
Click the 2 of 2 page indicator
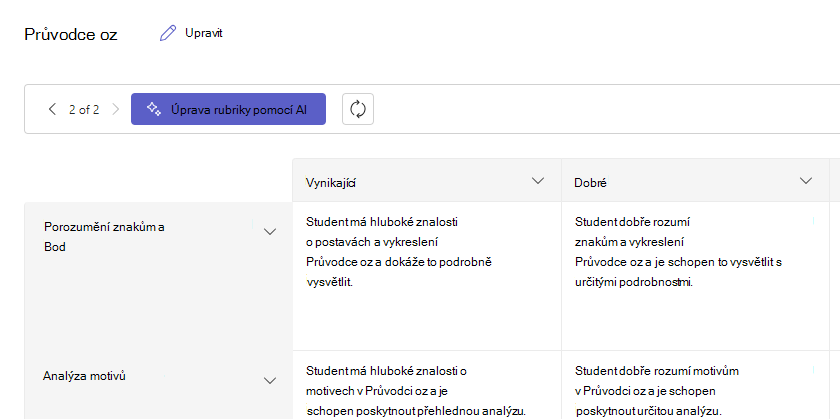coord(84,110)
